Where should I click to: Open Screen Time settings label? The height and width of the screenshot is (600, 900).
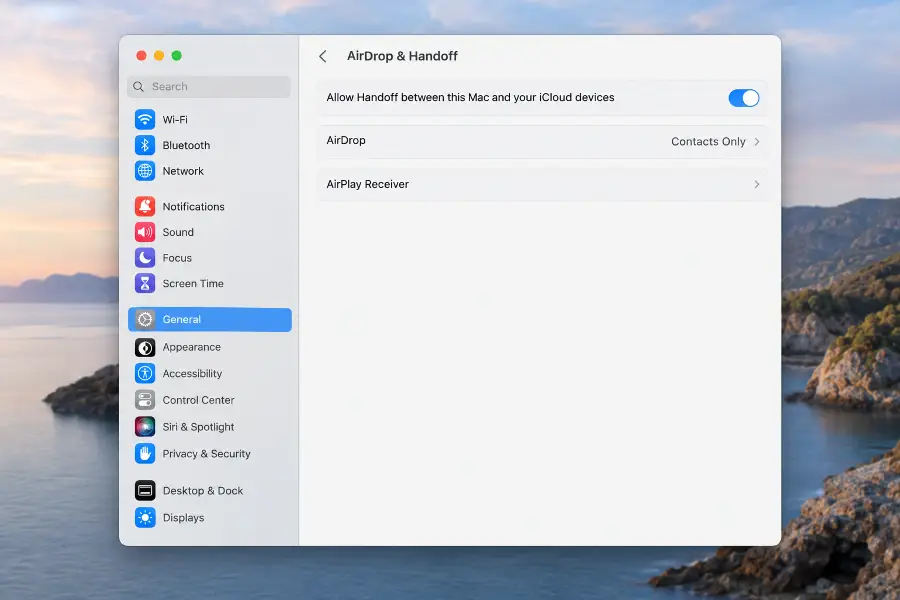click(x=193, y=283)
